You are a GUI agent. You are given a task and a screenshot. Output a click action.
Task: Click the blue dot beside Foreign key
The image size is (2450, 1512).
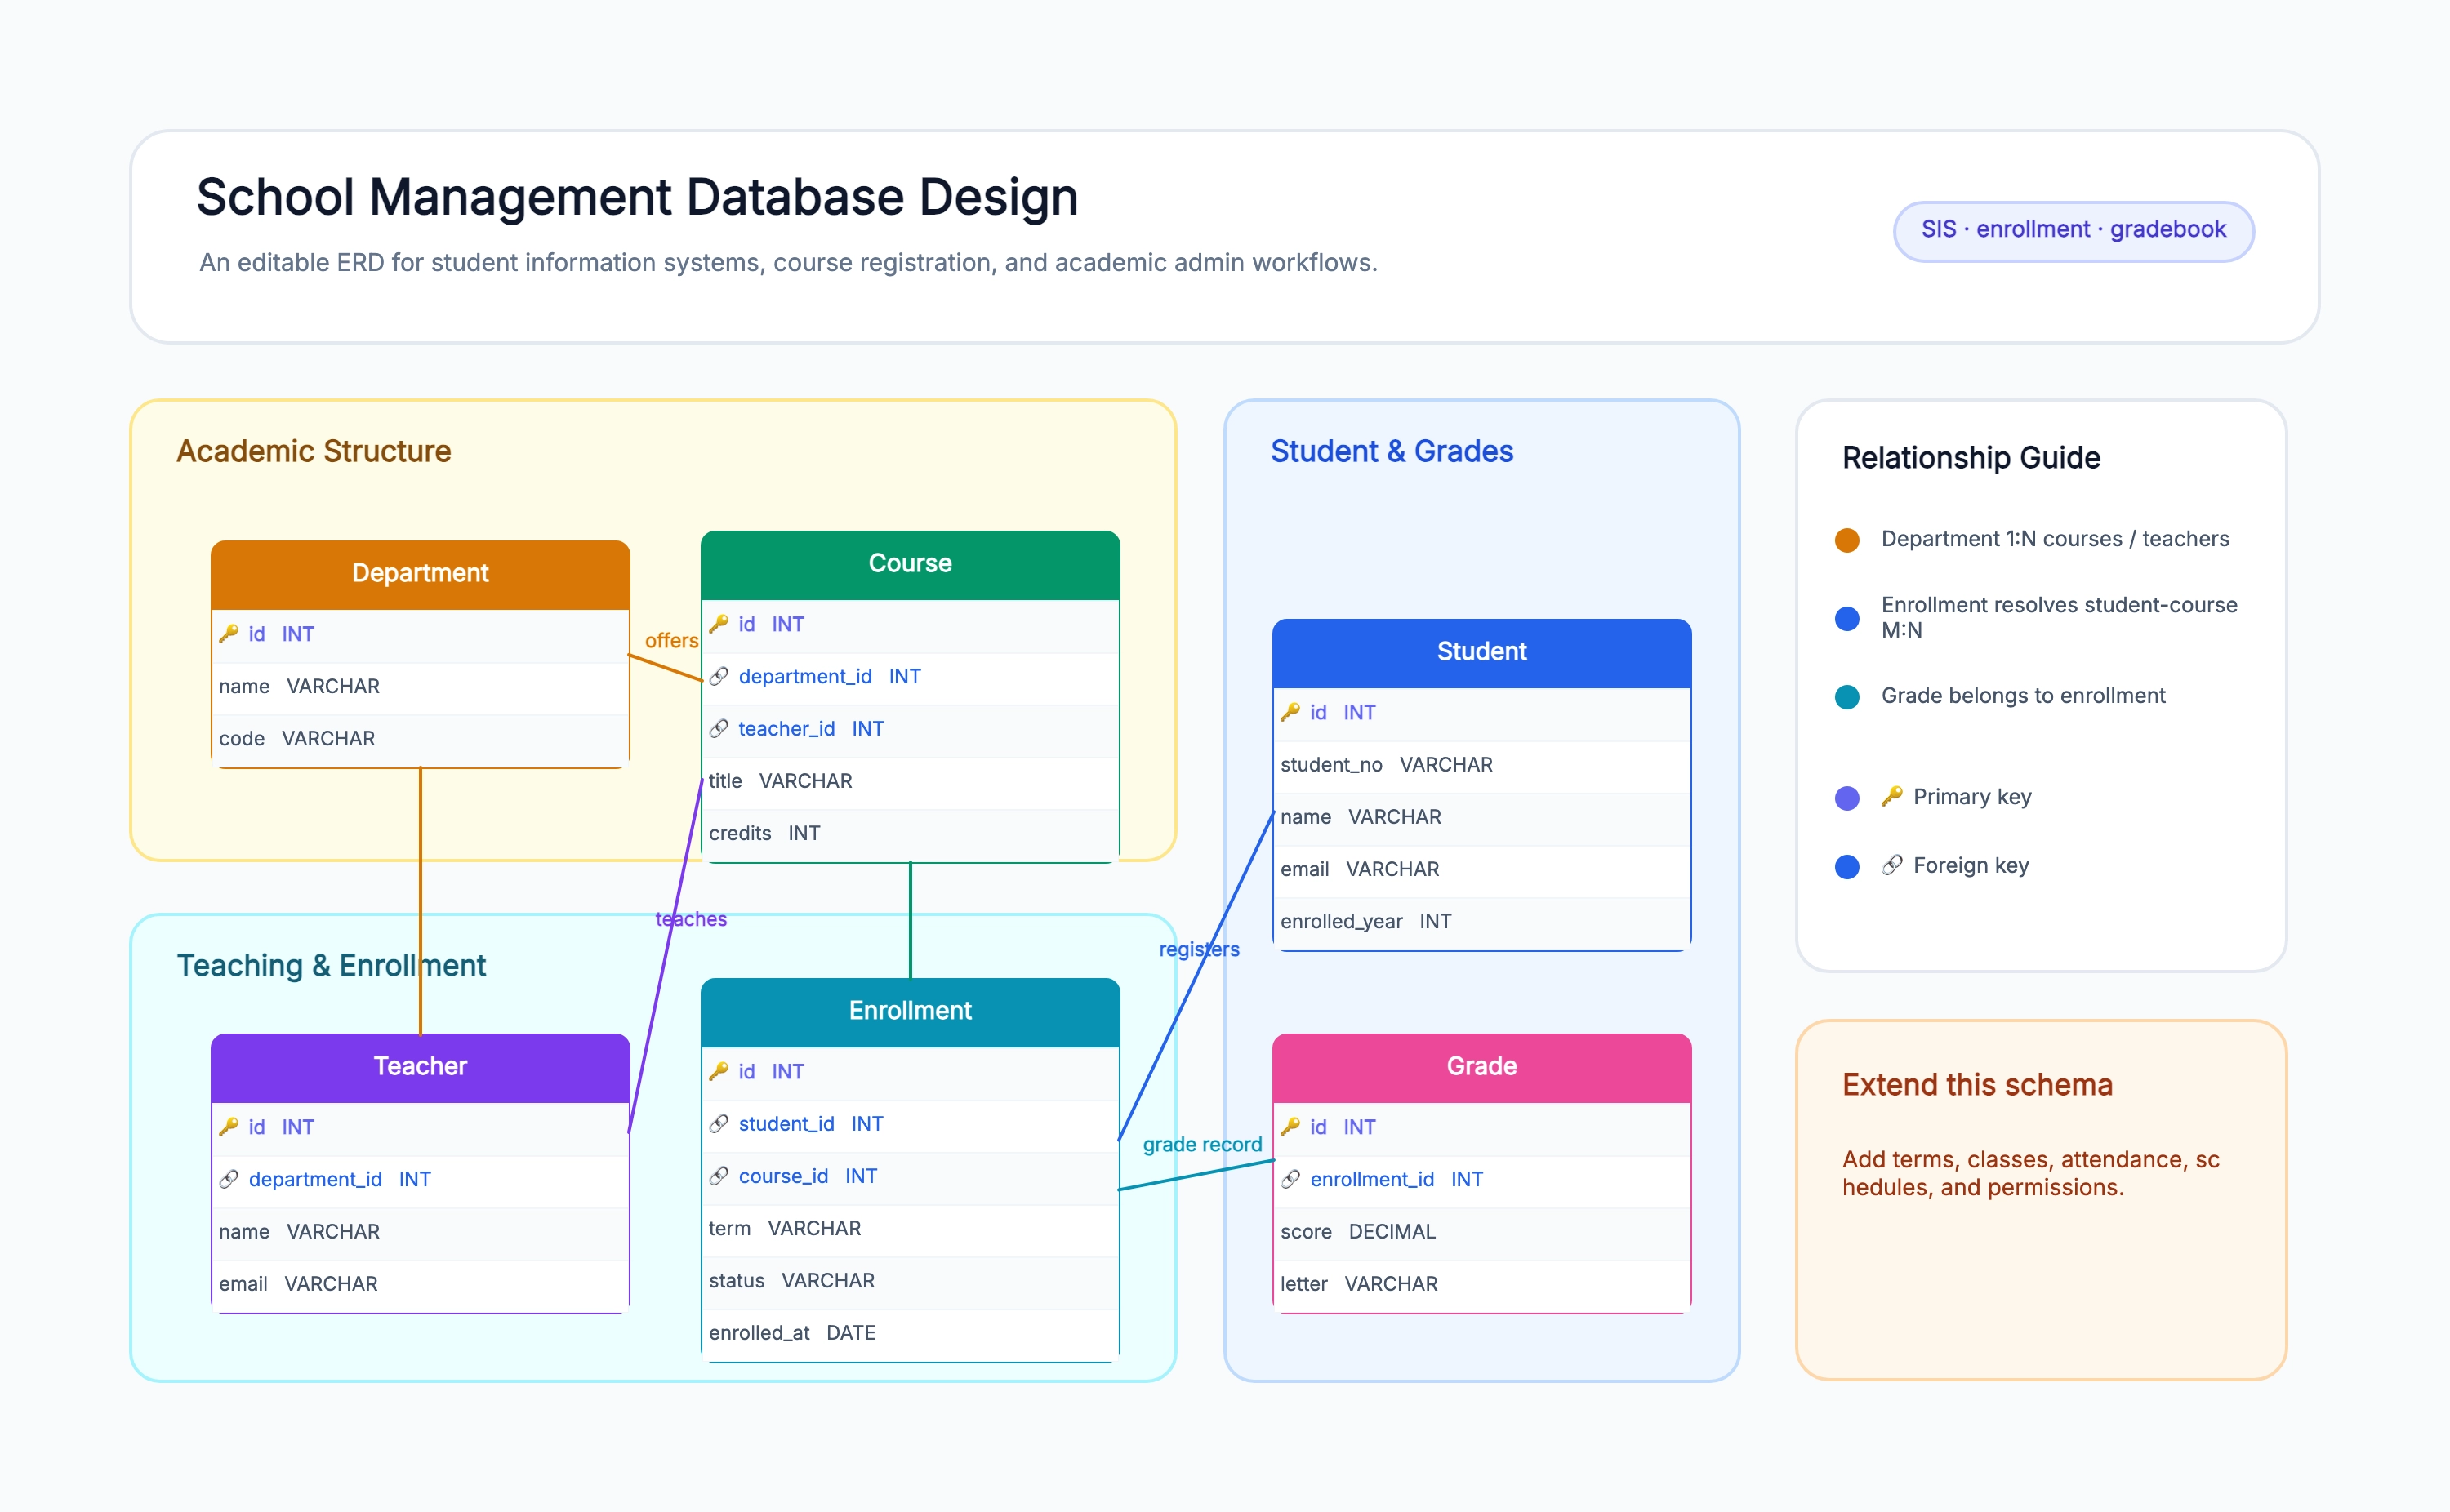tap(1848, 866)
